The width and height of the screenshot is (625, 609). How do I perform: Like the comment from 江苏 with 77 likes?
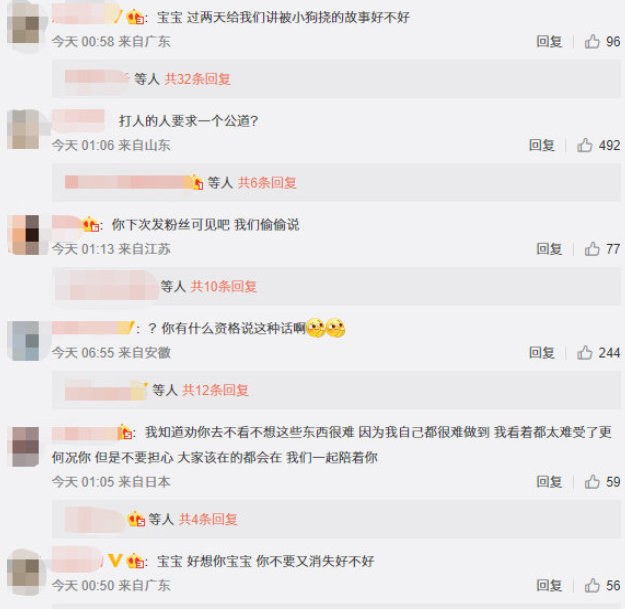(592, 249)
